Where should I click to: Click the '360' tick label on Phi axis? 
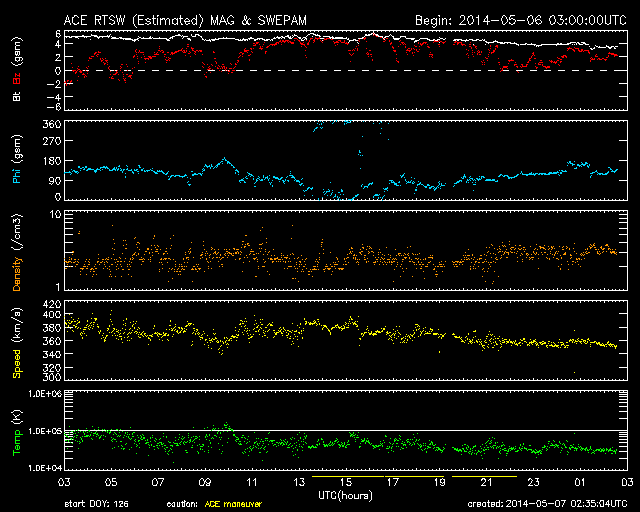tap(51, 124)
